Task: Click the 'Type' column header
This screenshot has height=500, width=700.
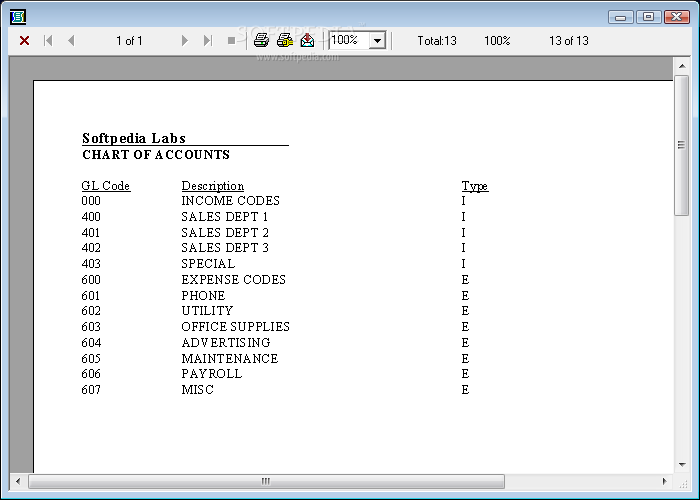Action: [475, 186]
